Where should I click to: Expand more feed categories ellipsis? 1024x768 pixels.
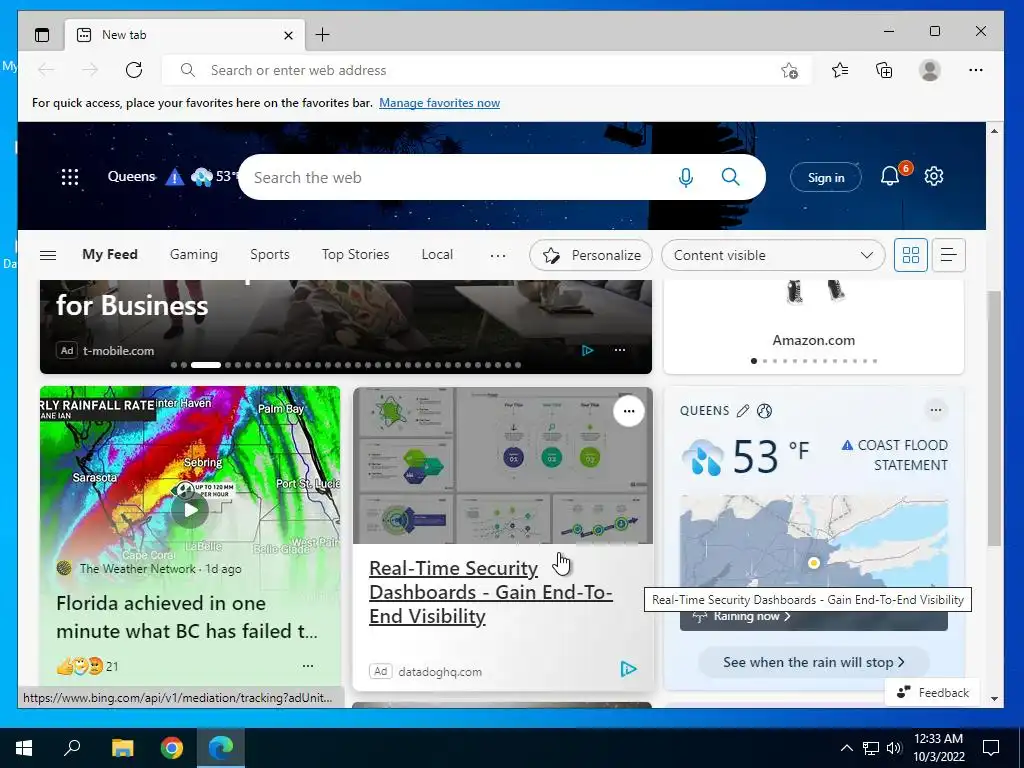pyautogui.click(x=498, y=255)
